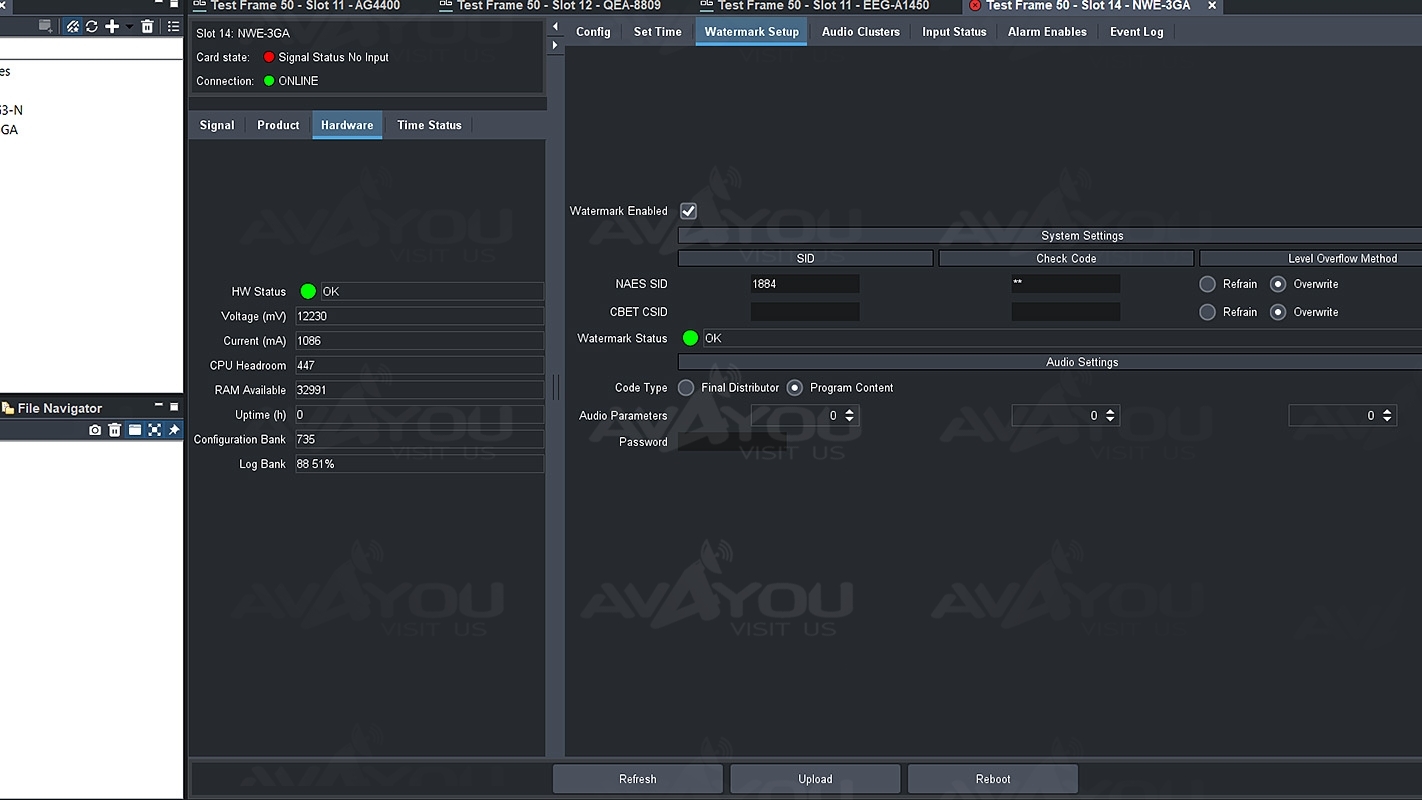Click the plus add icon in the tree toolbar

112,27
